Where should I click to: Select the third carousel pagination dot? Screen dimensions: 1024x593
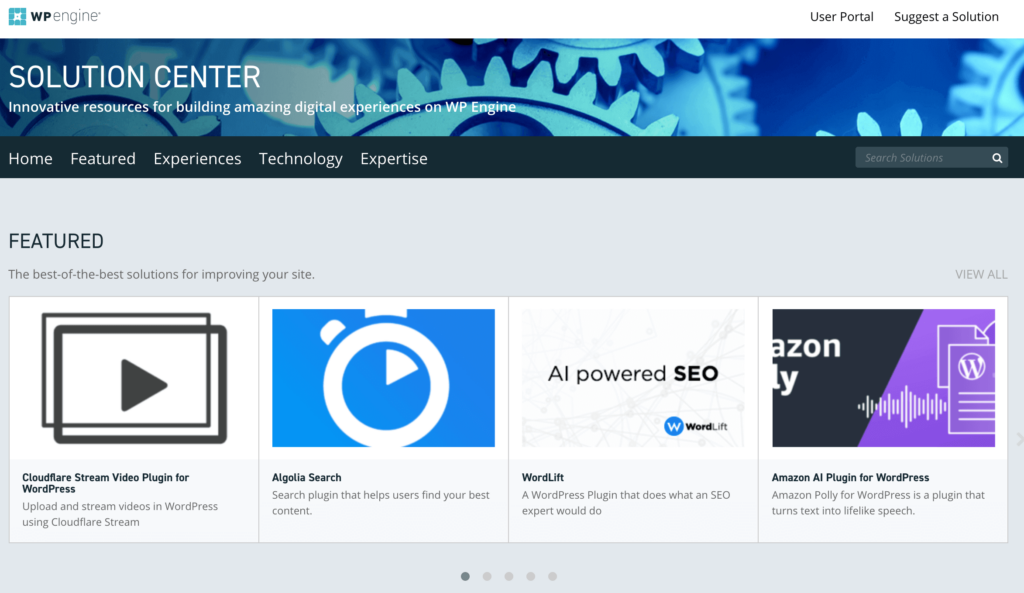(x=509, y=576)
